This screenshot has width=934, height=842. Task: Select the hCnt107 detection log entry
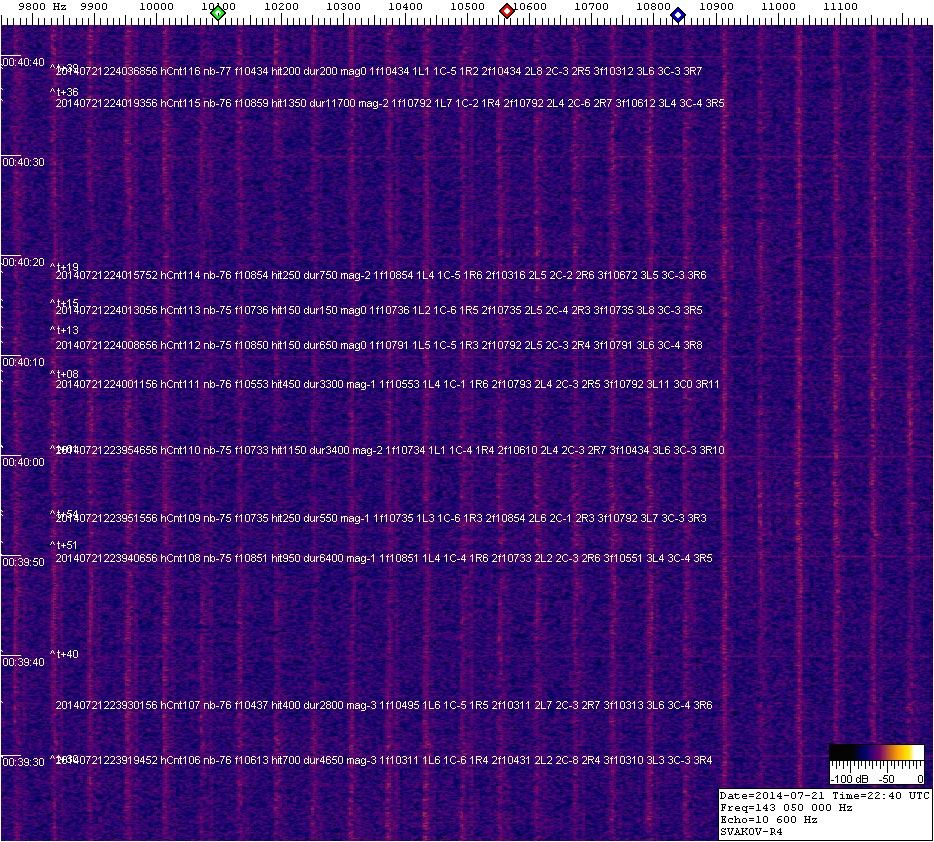pos(384,706)
